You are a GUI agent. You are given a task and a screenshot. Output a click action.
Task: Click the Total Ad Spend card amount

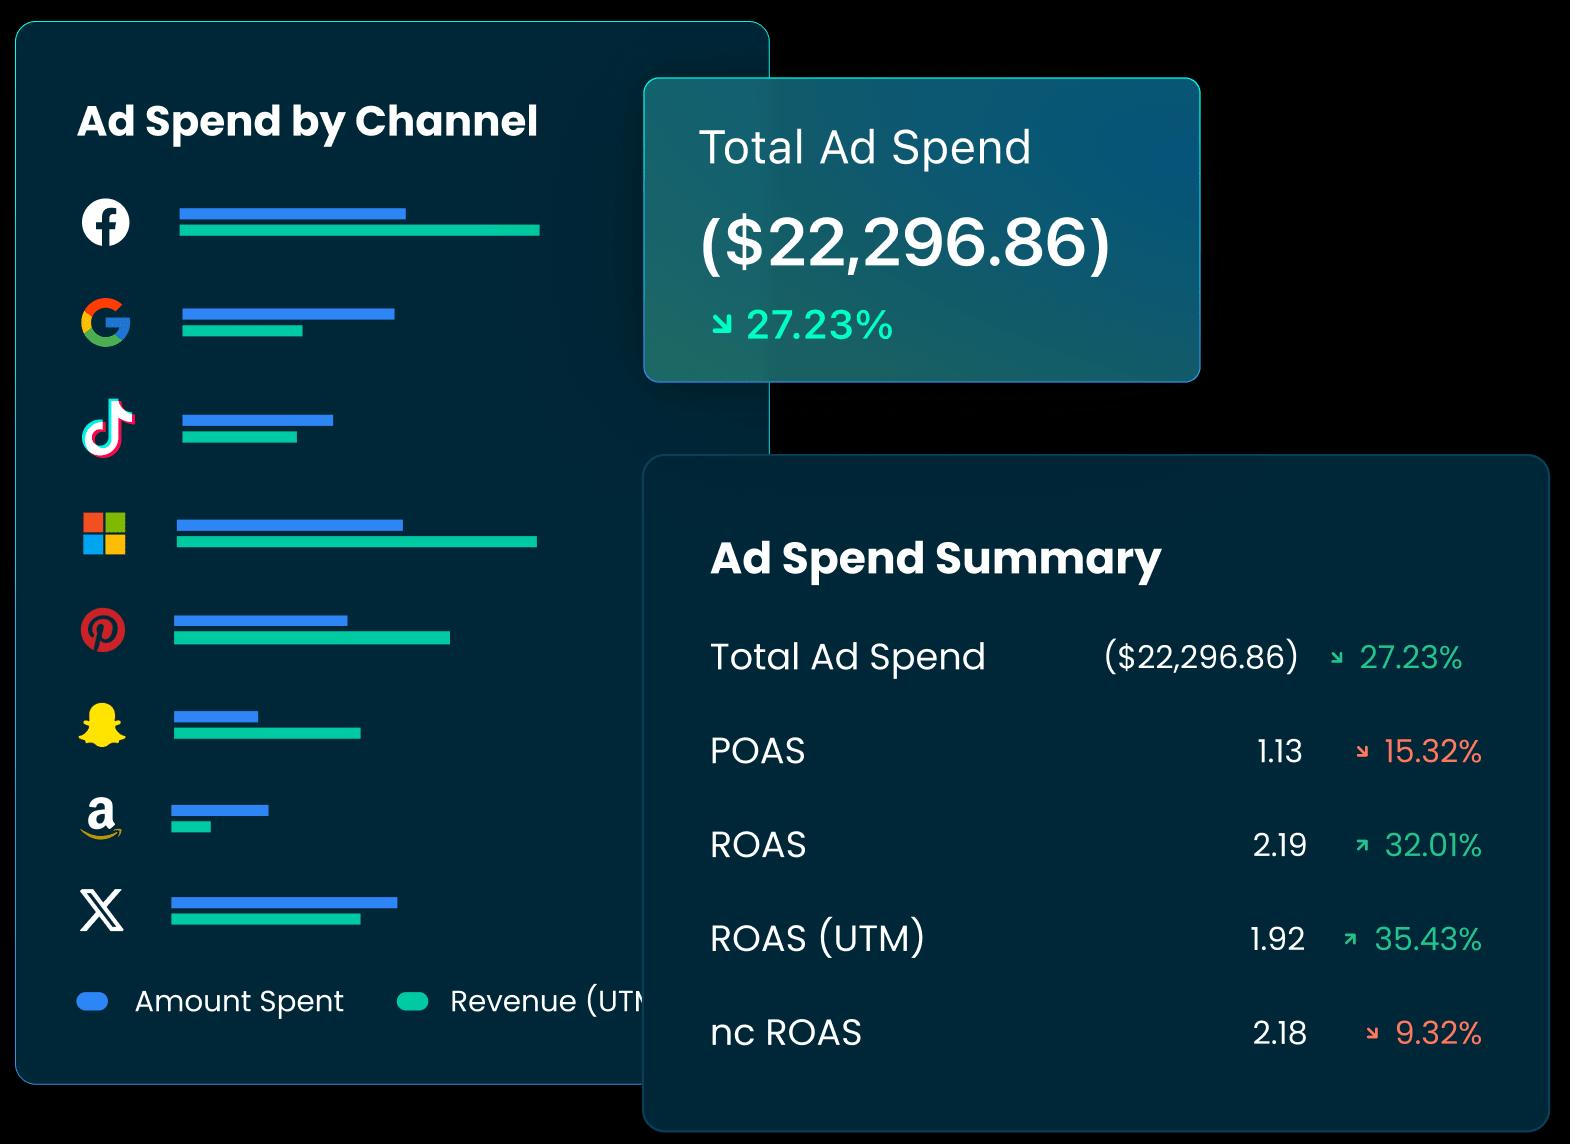pos(904,243)
